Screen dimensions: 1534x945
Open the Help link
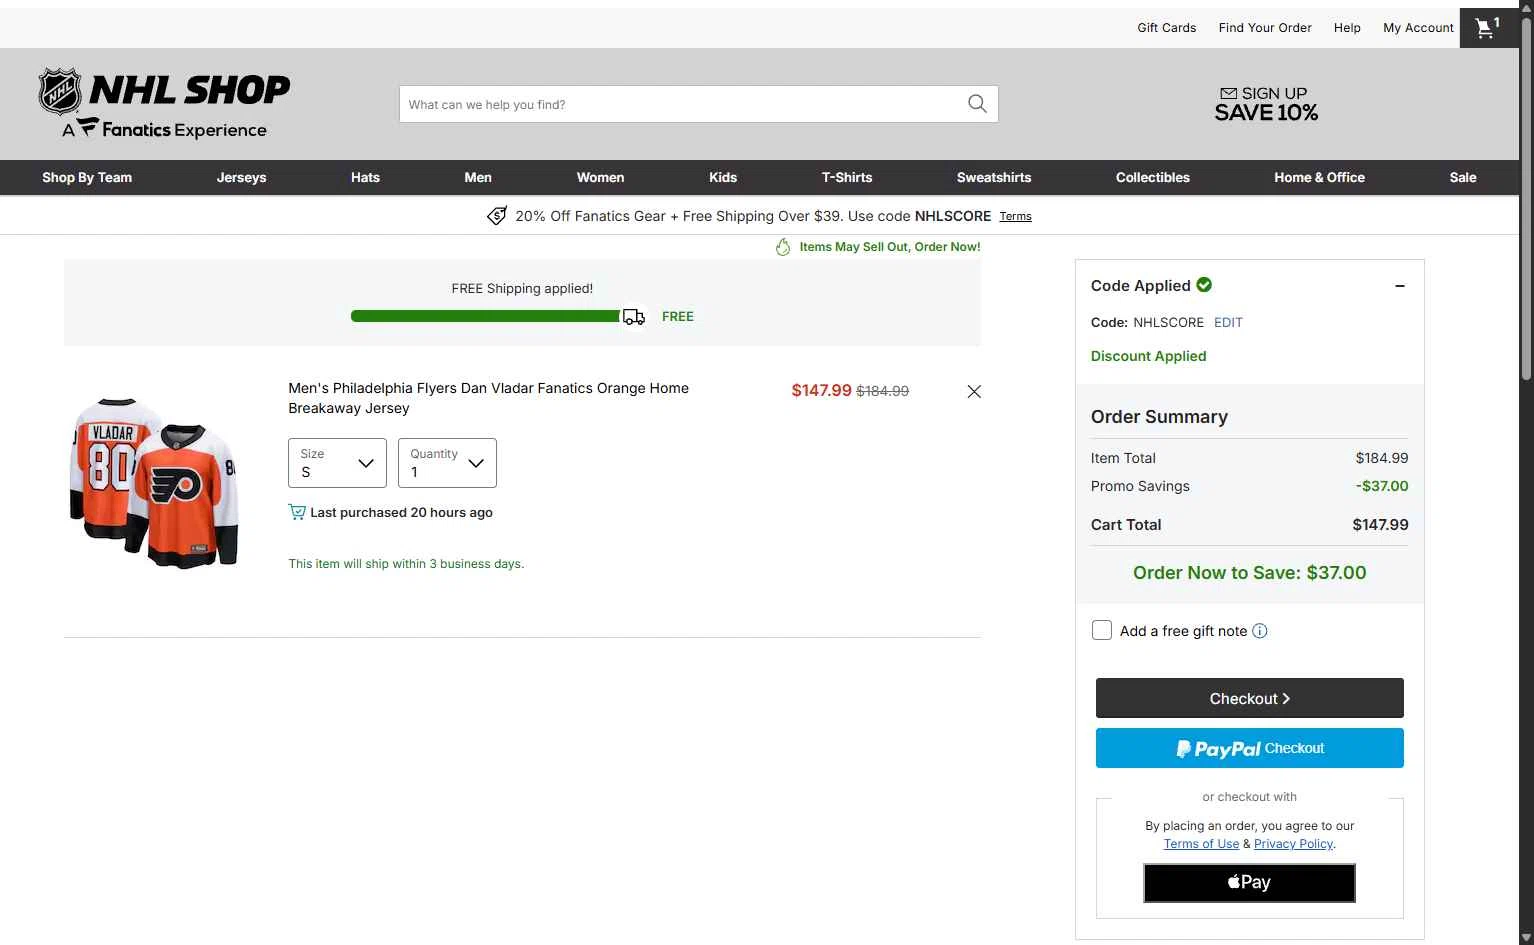point(1347,28)
